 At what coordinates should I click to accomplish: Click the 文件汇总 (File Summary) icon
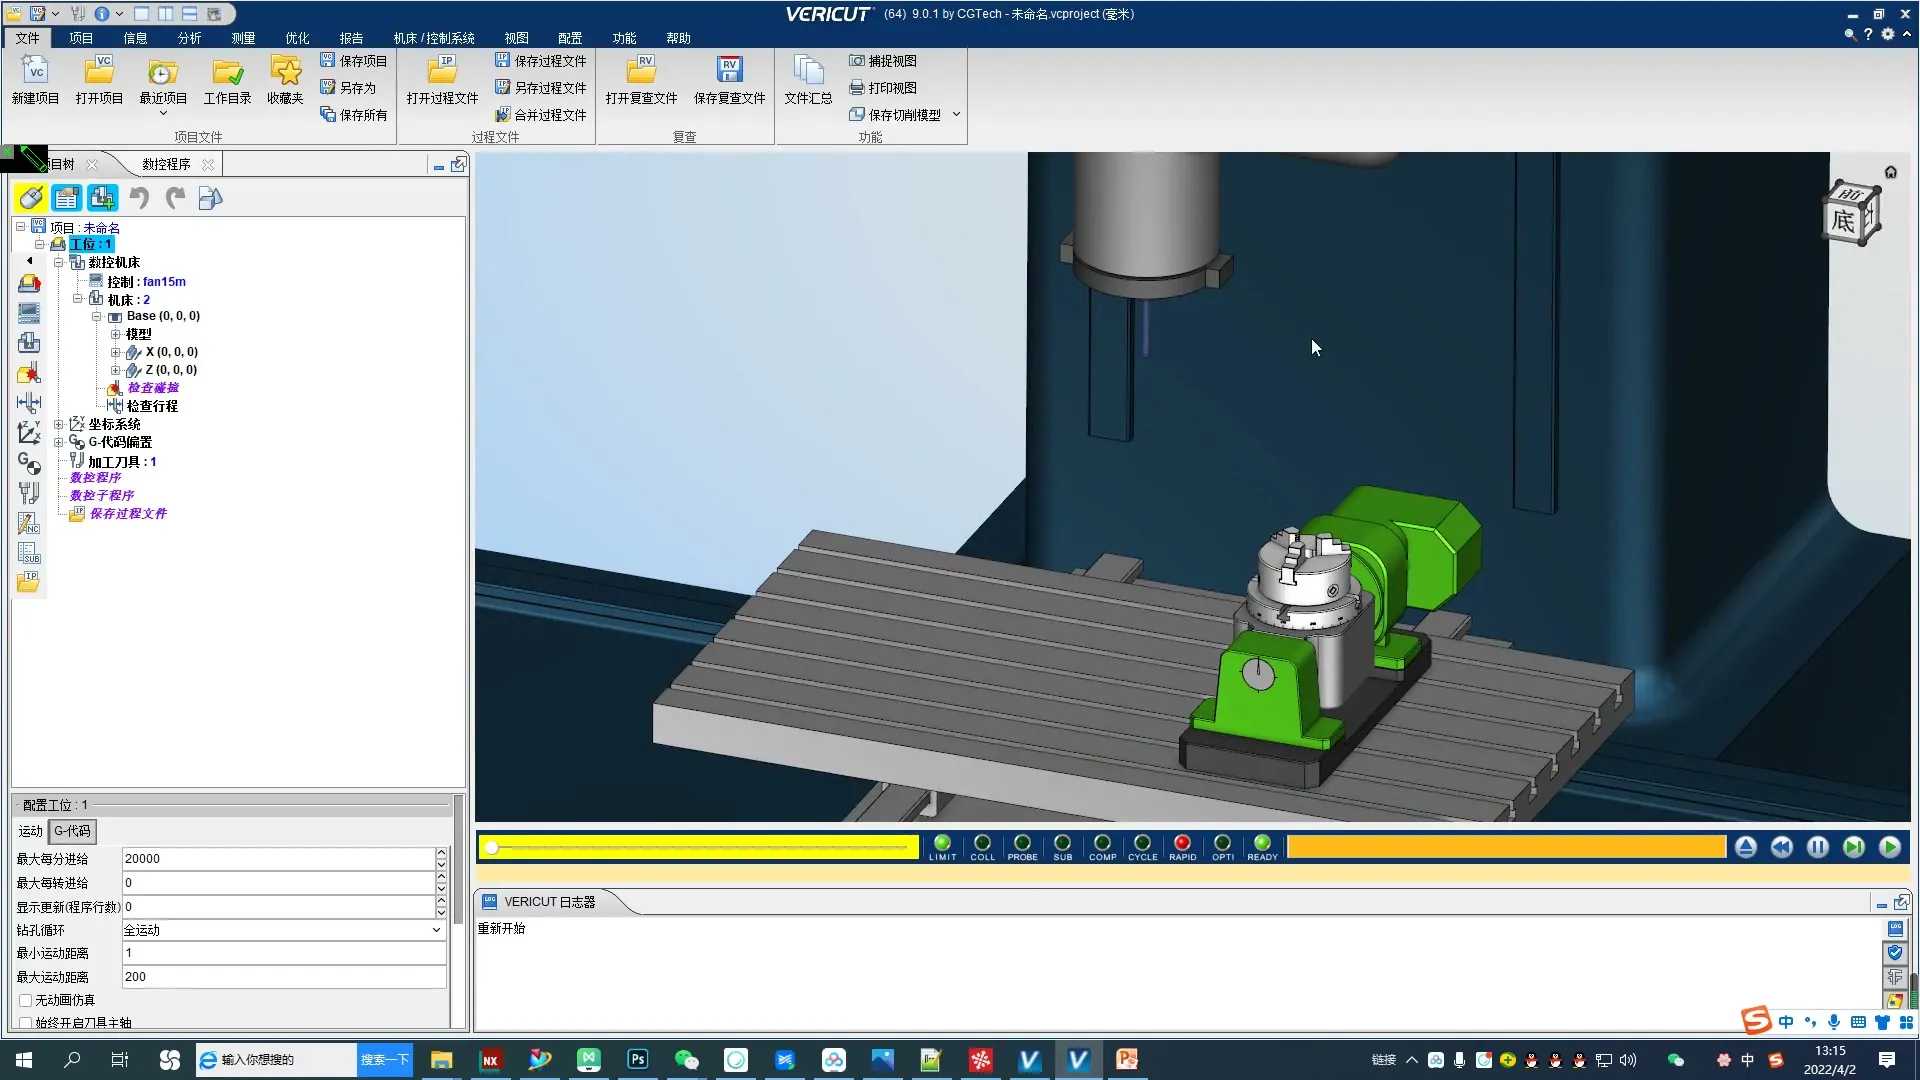click(807, 71)
